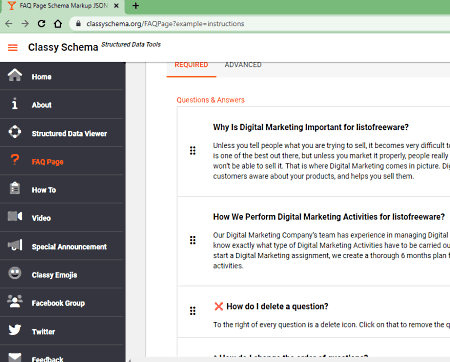Image resolution: width=450 pixels, height=362 pixels.
Task: Open the hamburger menu icon
Action: click(13, 48)
